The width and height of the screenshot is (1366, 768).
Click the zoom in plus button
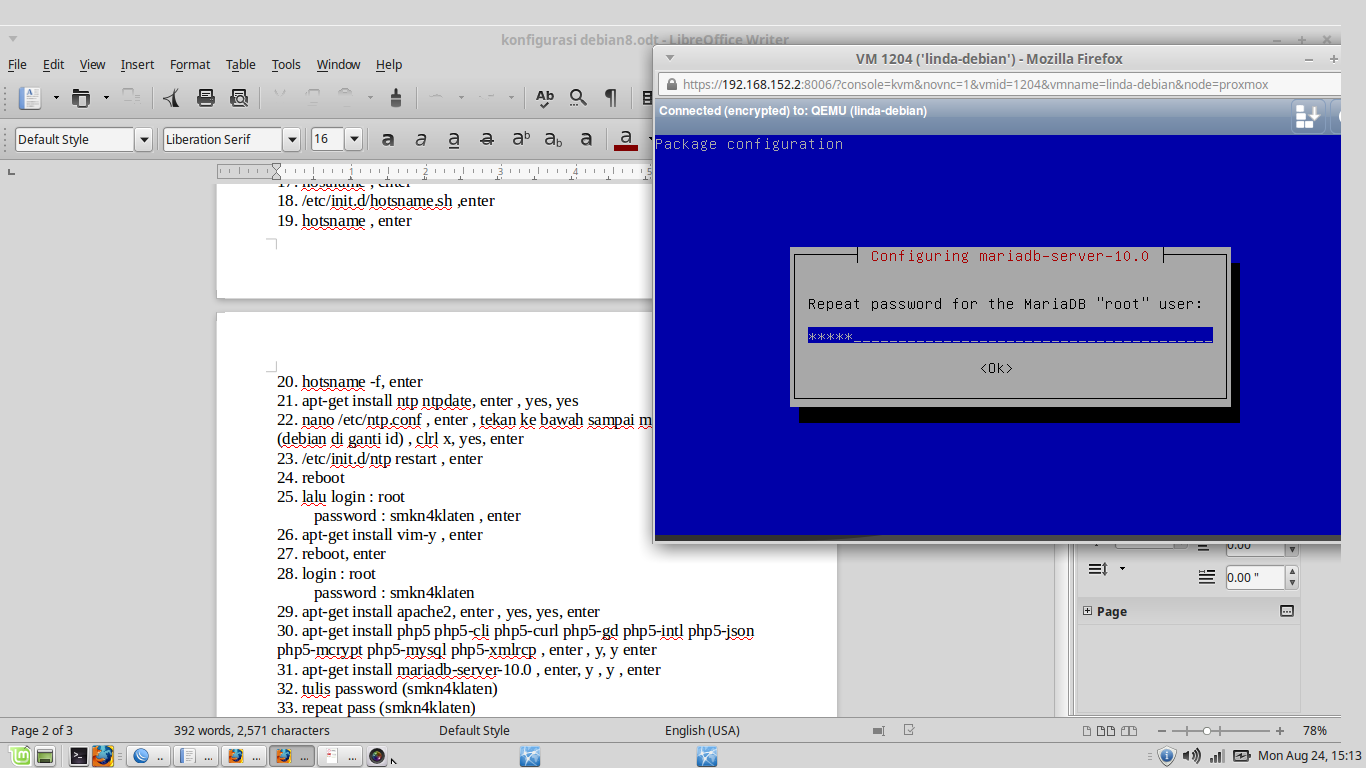[x=1278, y=731]
